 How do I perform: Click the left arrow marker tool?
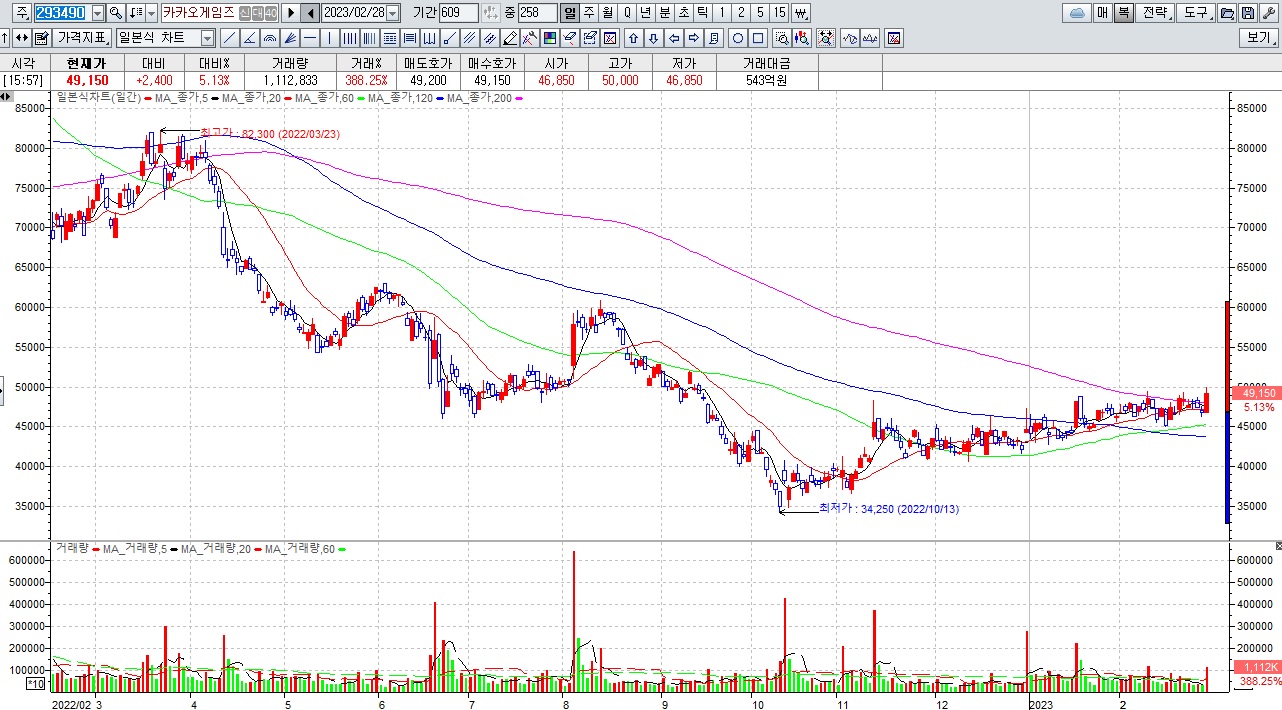tap(673, 38)
